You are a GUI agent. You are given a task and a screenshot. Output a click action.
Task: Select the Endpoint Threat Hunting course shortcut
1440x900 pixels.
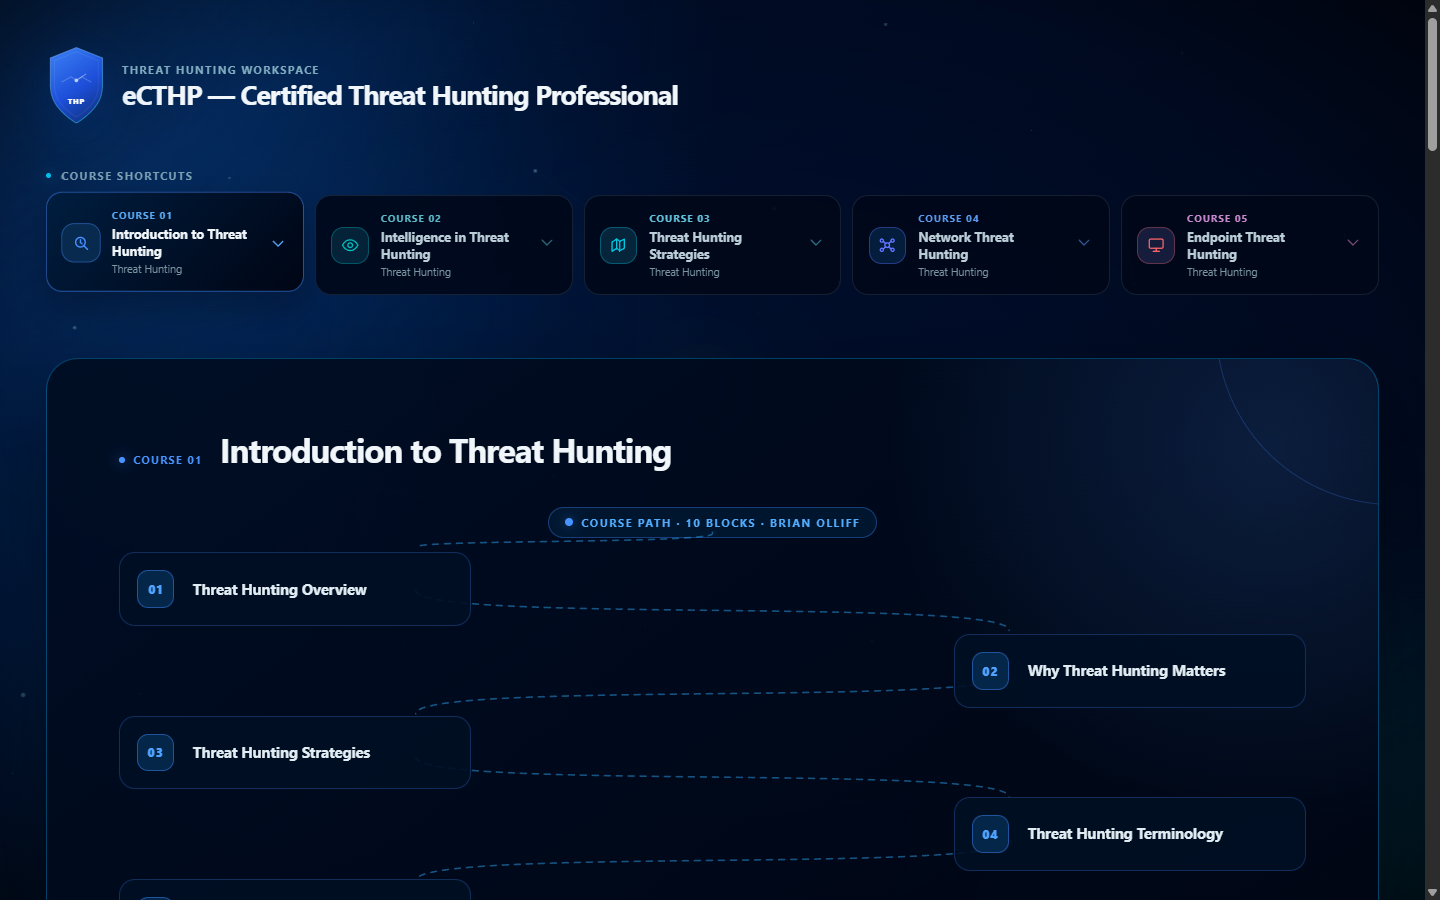point(1250,245)
